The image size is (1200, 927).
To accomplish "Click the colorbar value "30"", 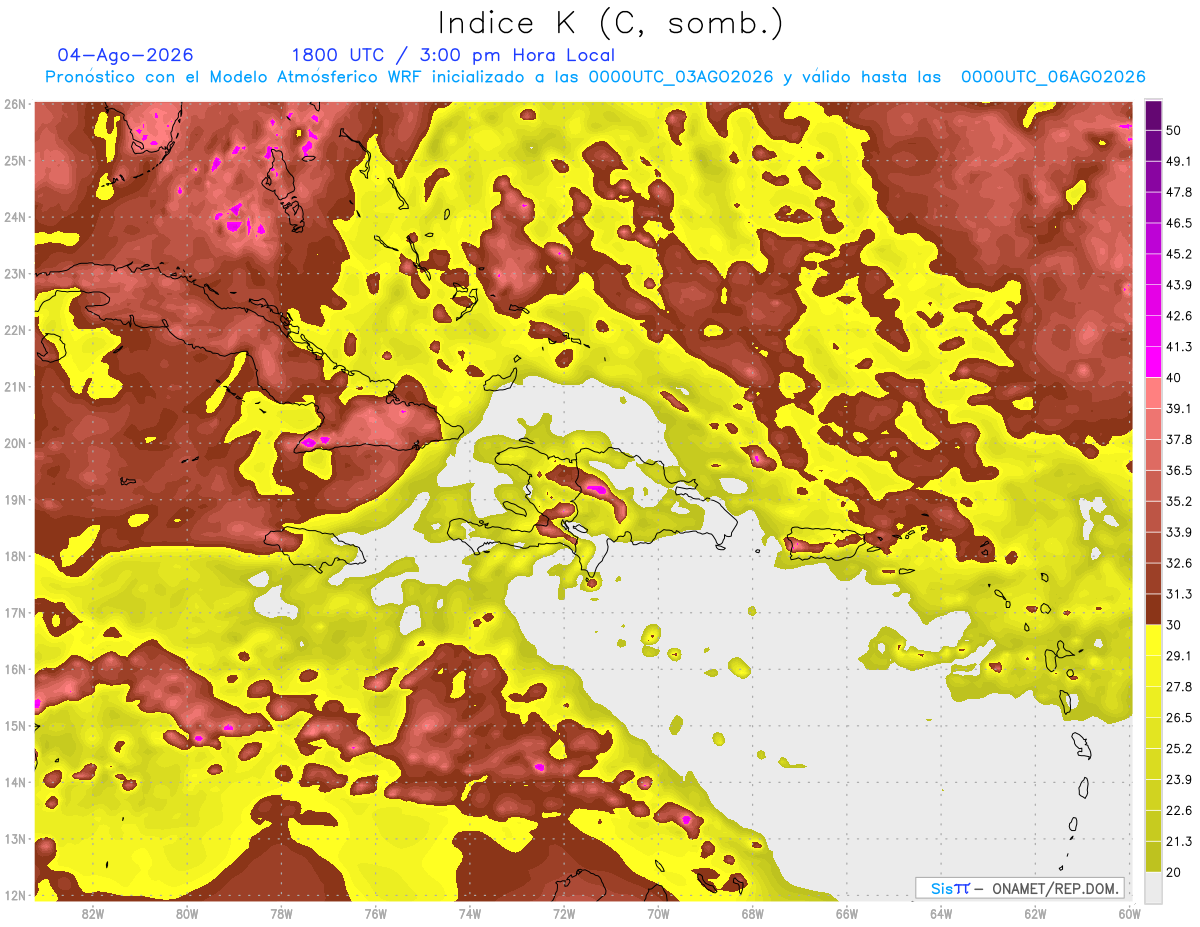I will click(1174, 625).
